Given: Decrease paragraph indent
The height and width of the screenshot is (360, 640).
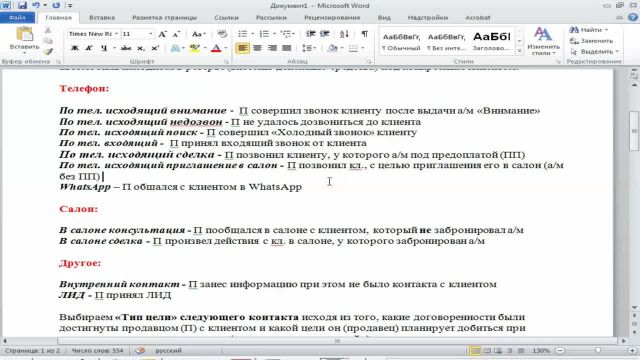Looking at the screenshot, I should pyautogui.click(x=311, y=34).
